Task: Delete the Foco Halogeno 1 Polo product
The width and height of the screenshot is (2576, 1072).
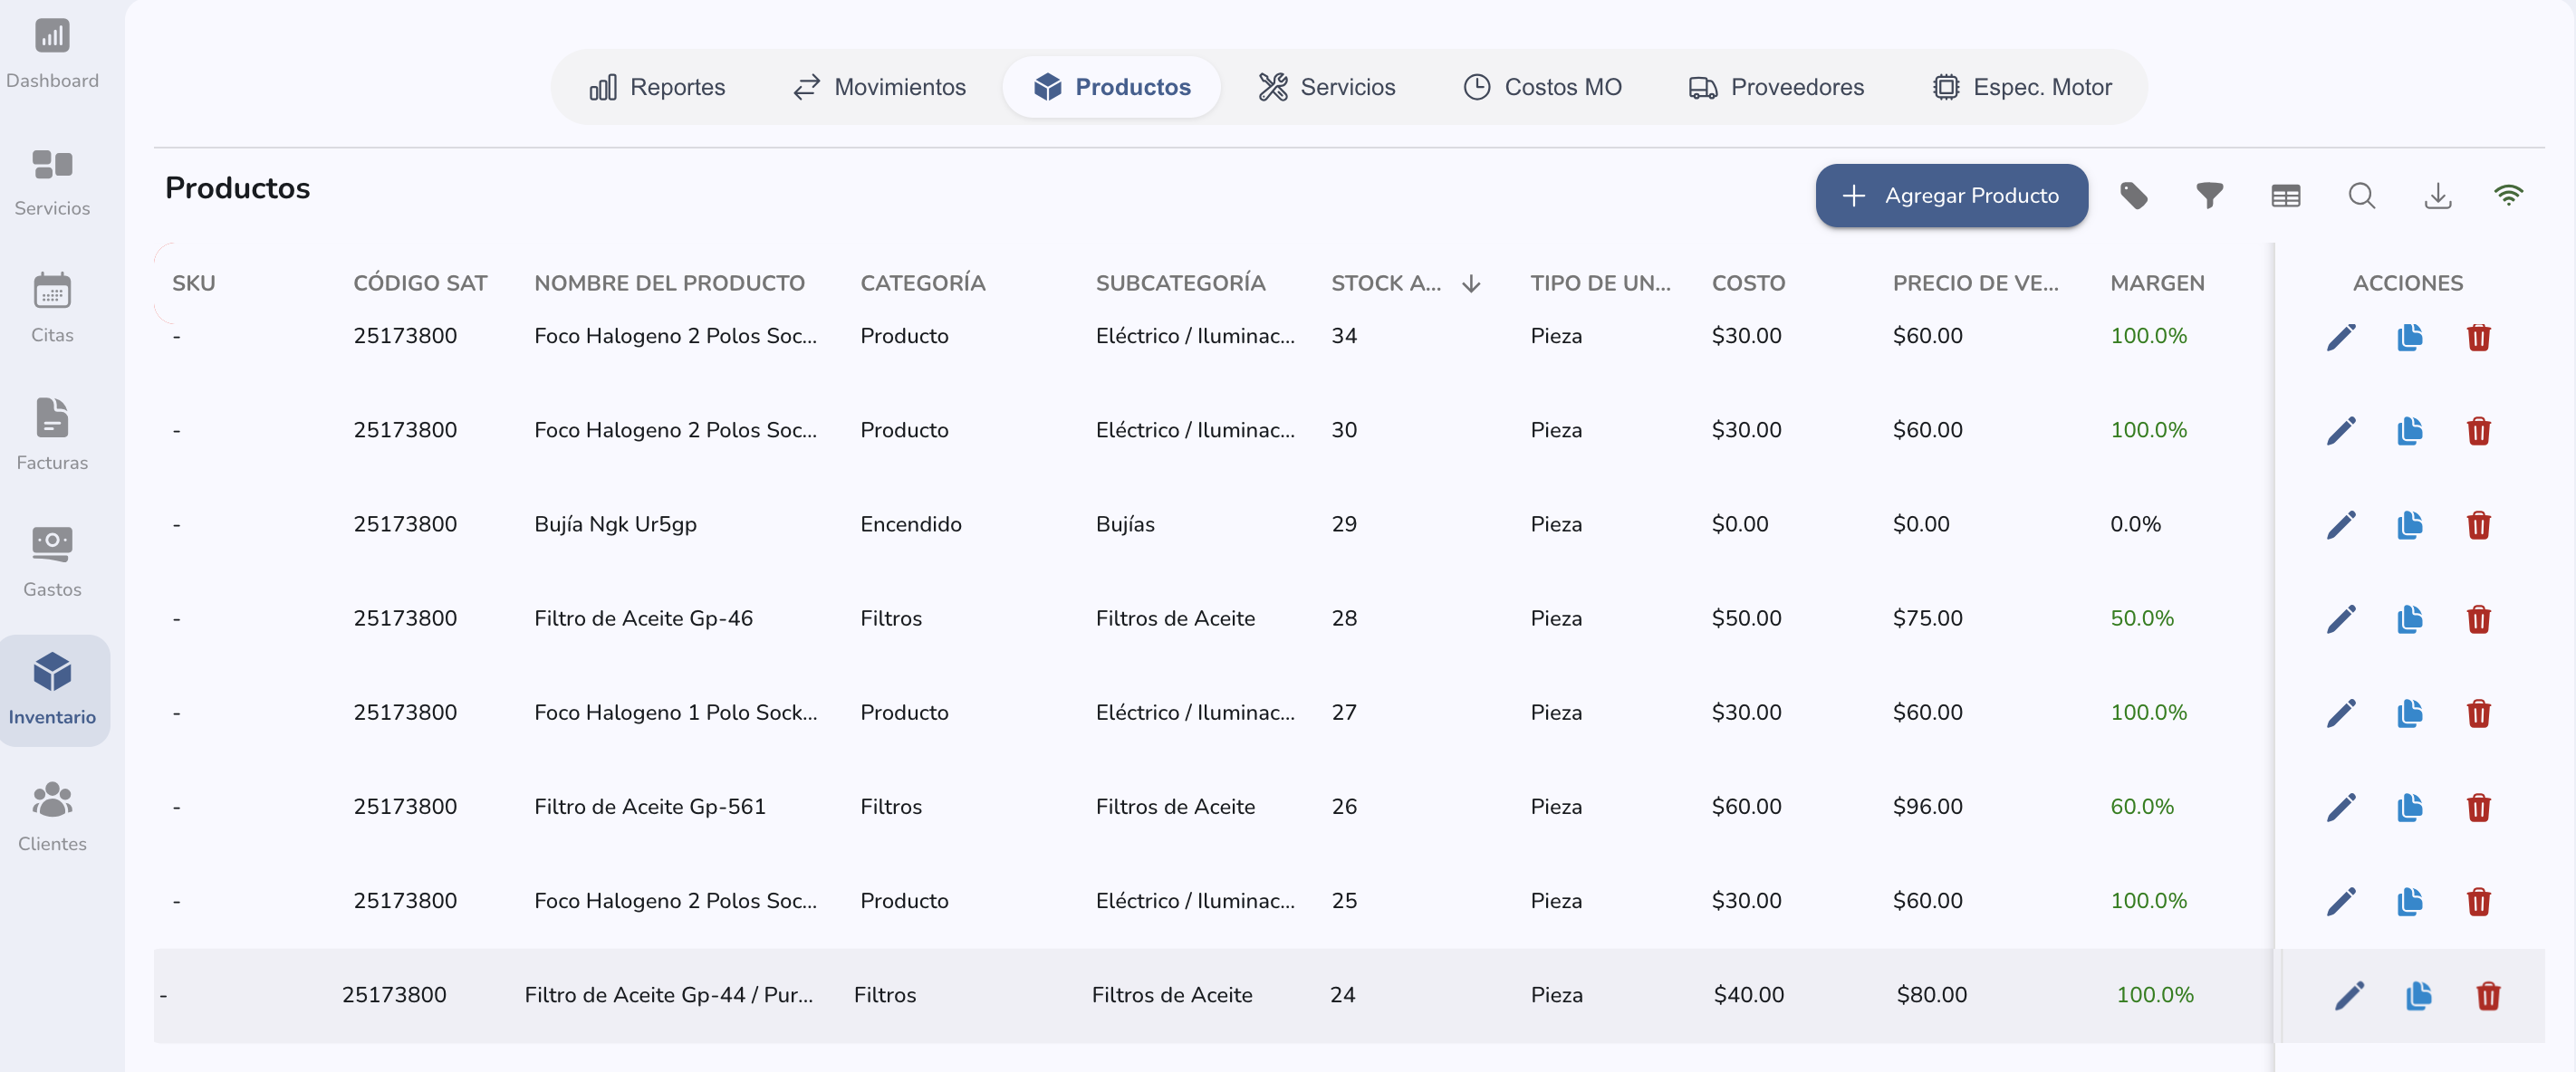Action: [2478, 713]
